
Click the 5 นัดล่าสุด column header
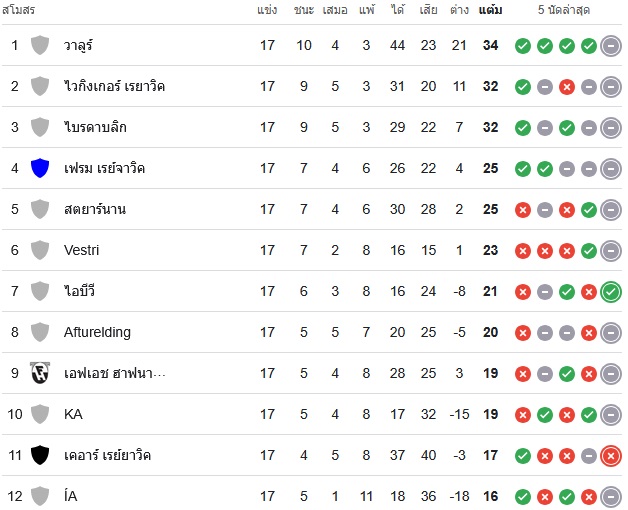pyautogui.click(x=564, y=10)
